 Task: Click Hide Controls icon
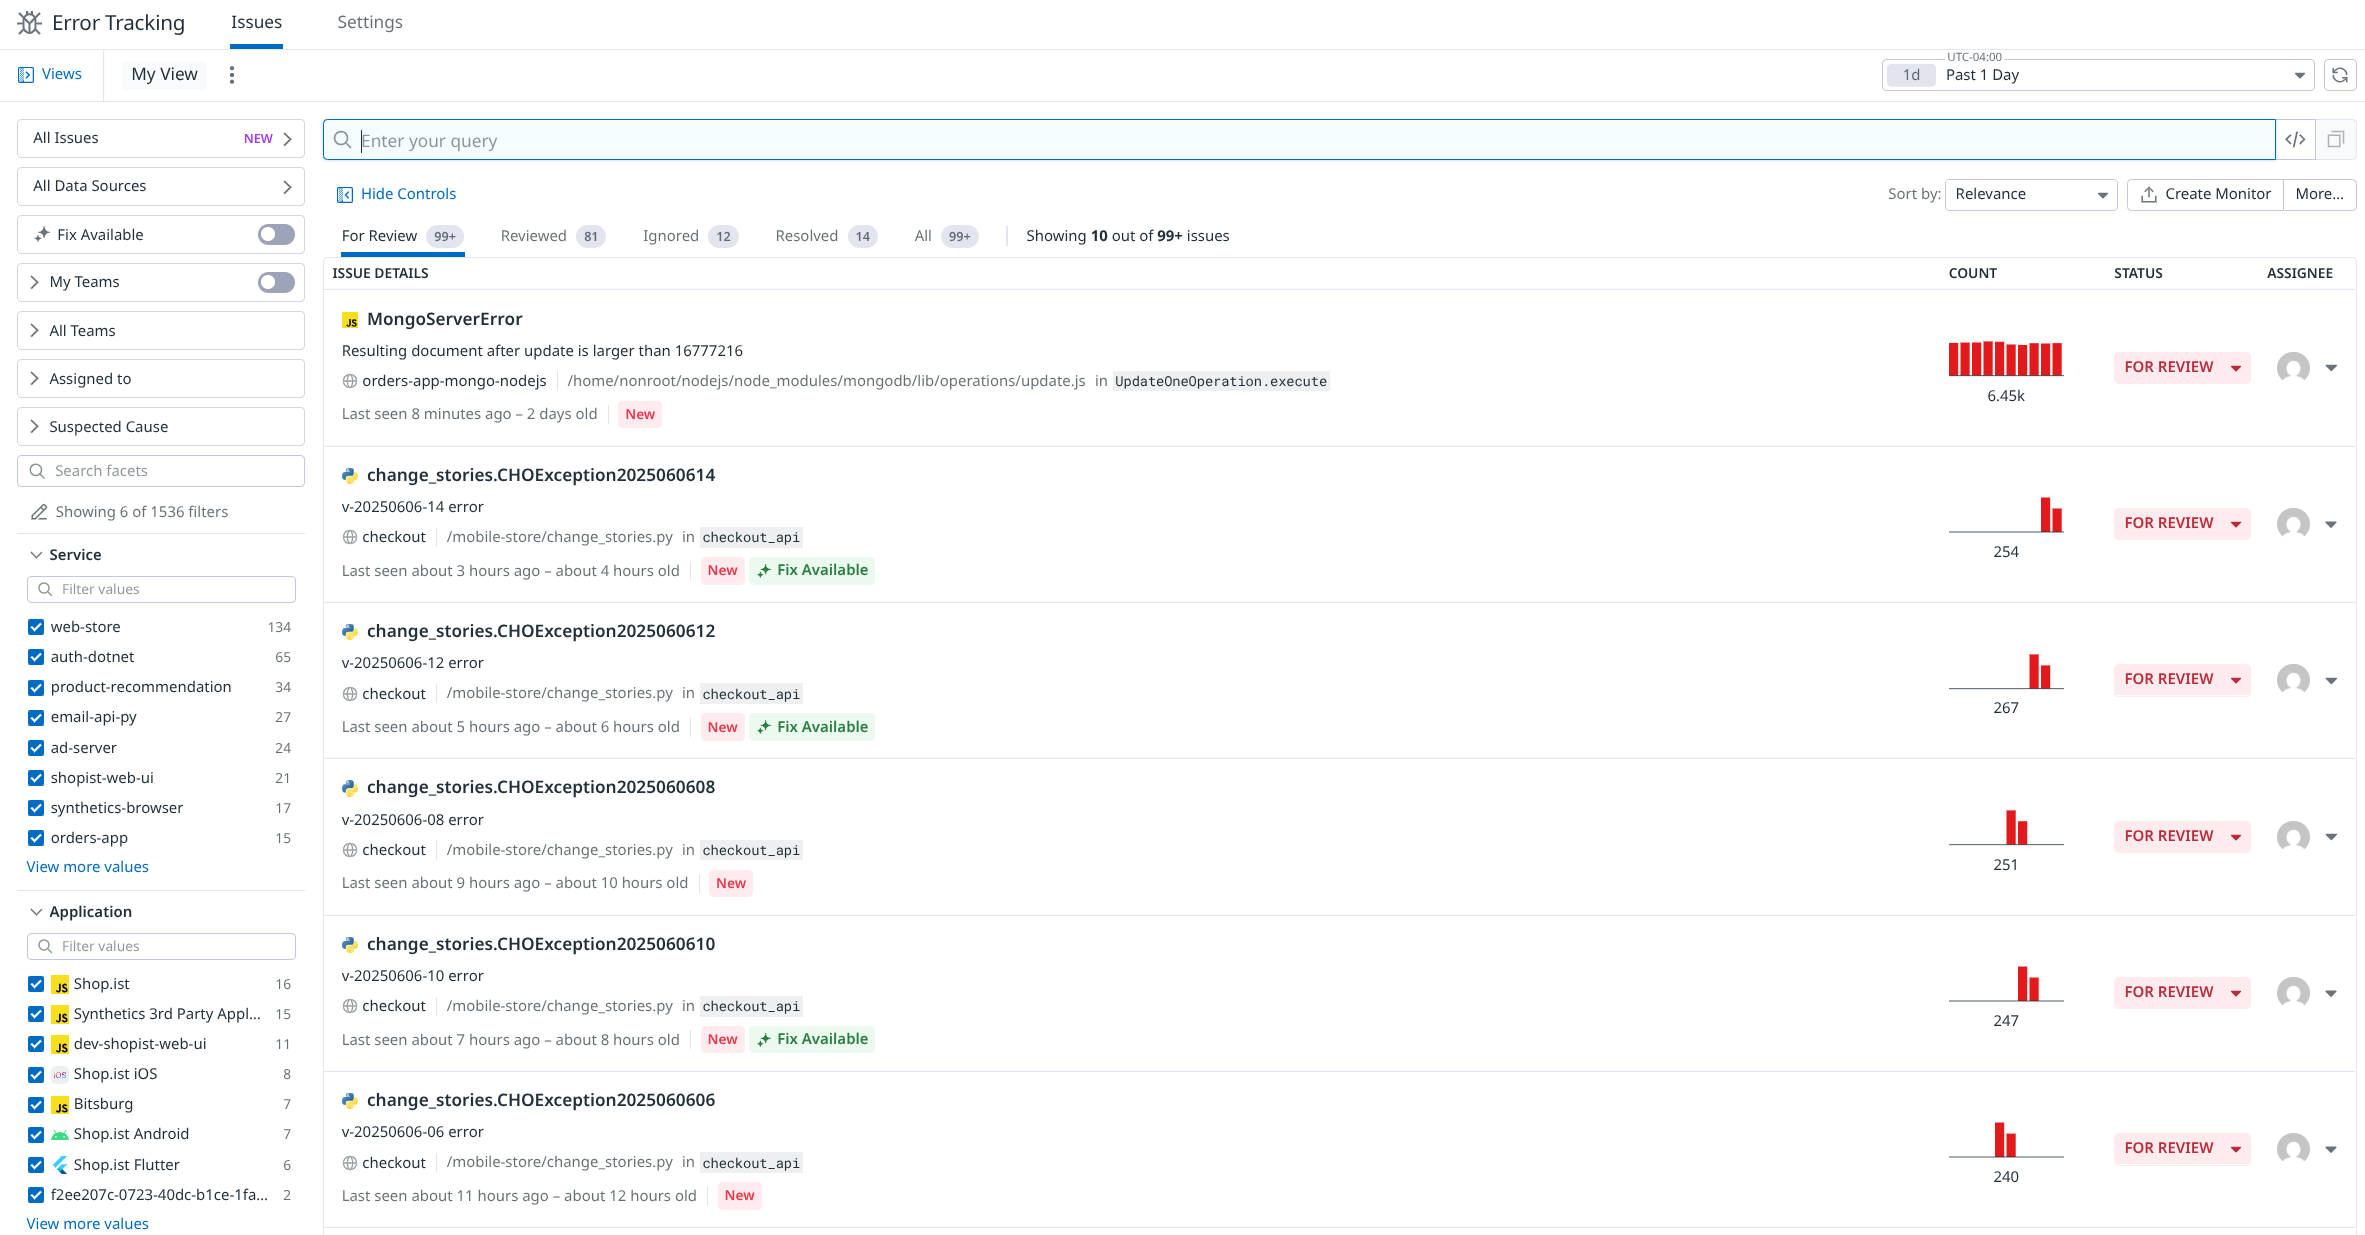click(x=345, y=194)
